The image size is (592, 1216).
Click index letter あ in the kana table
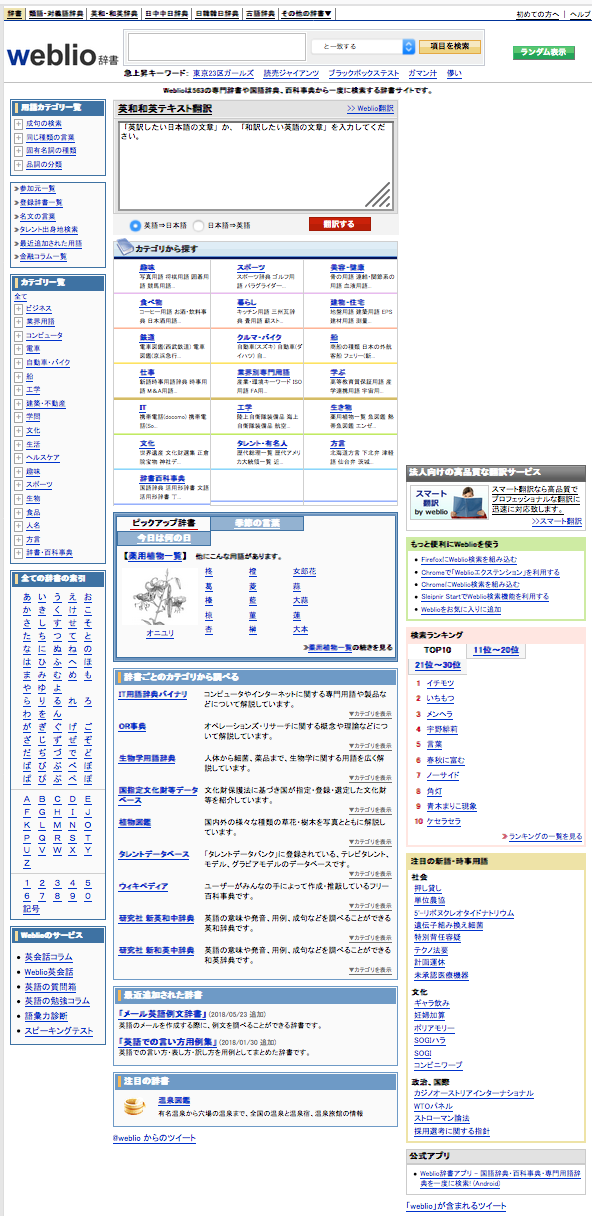point(28,596)
